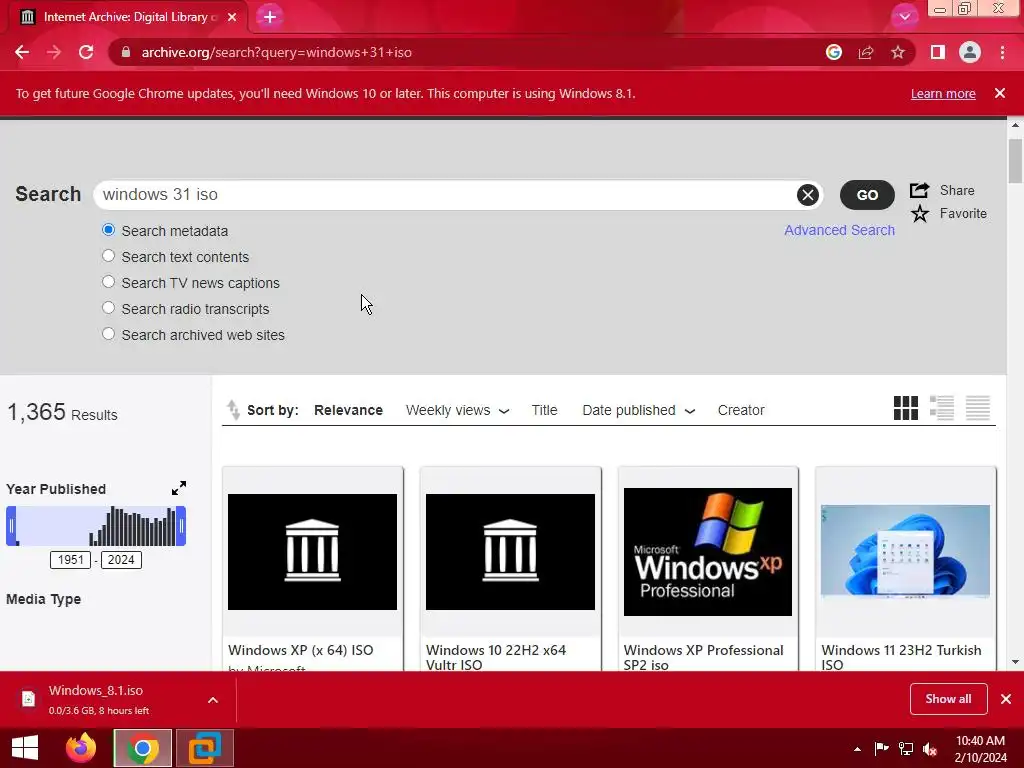Select Search TV news captions option
This screenshot has width=1024, height=768.
[108, 282]
